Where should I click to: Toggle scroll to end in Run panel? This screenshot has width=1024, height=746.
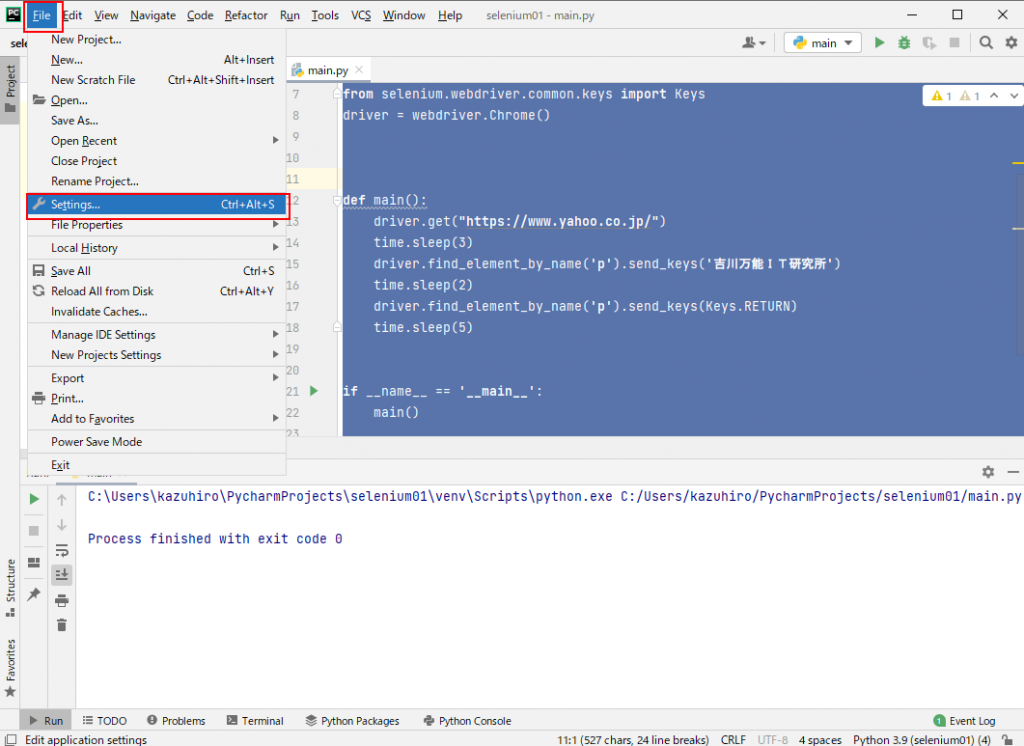click(62, 574)
